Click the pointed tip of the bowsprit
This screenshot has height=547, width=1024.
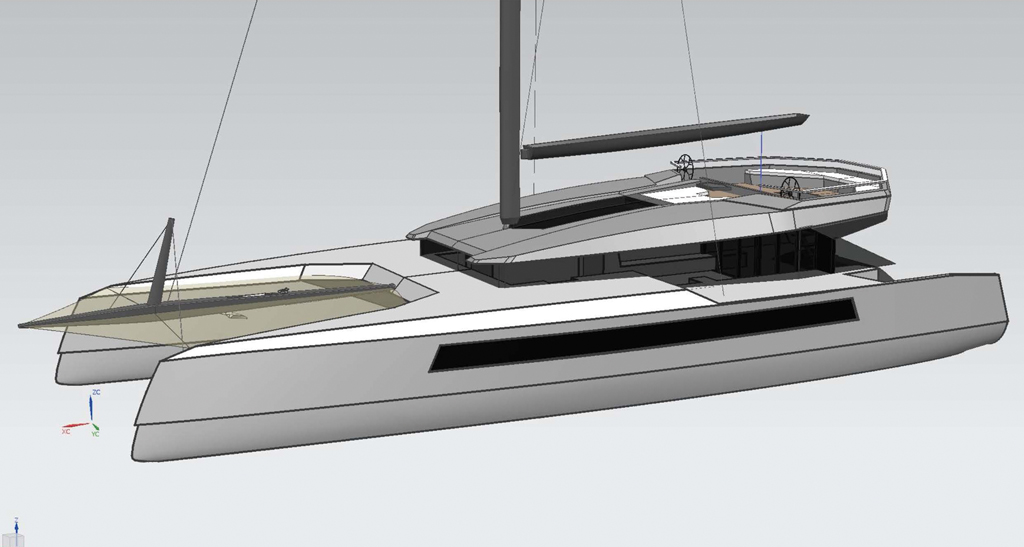pos(22,324)
